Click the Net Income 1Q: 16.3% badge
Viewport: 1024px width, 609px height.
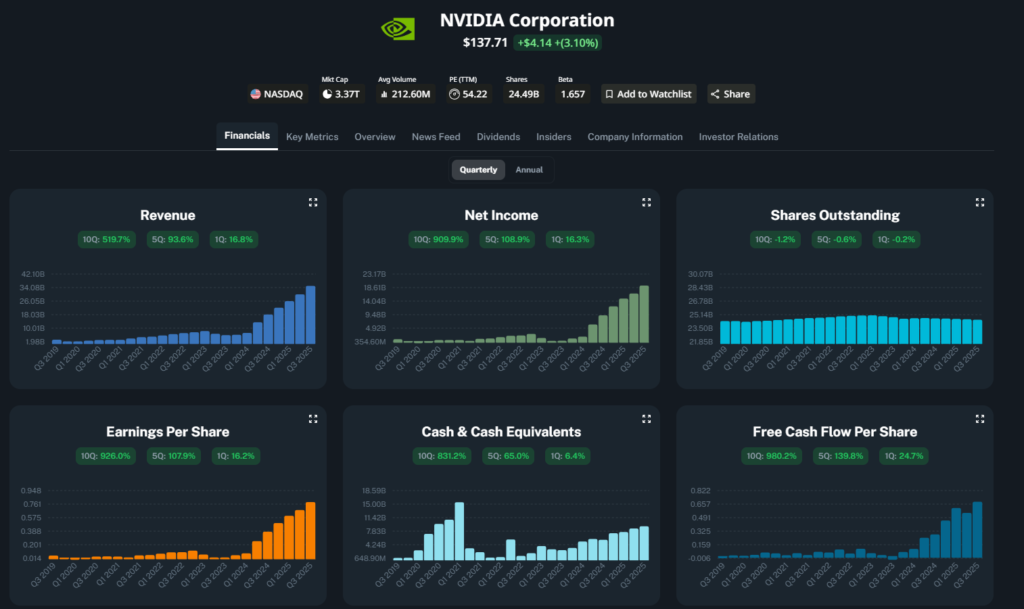570,240
